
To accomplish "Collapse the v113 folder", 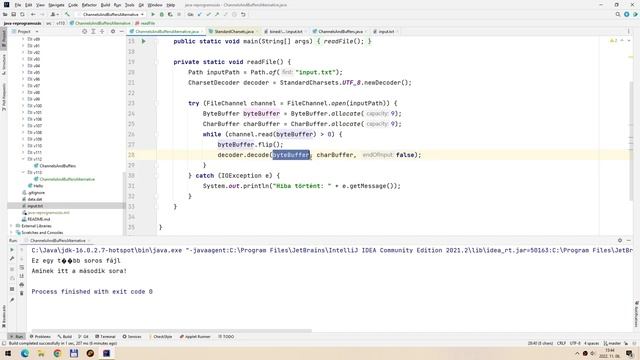I will pyautogui.click(x=23, y=172).
